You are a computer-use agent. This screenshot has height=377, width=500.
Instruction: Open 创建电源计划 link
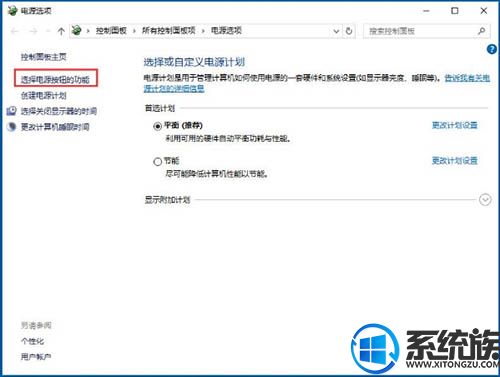click(44, 96)
